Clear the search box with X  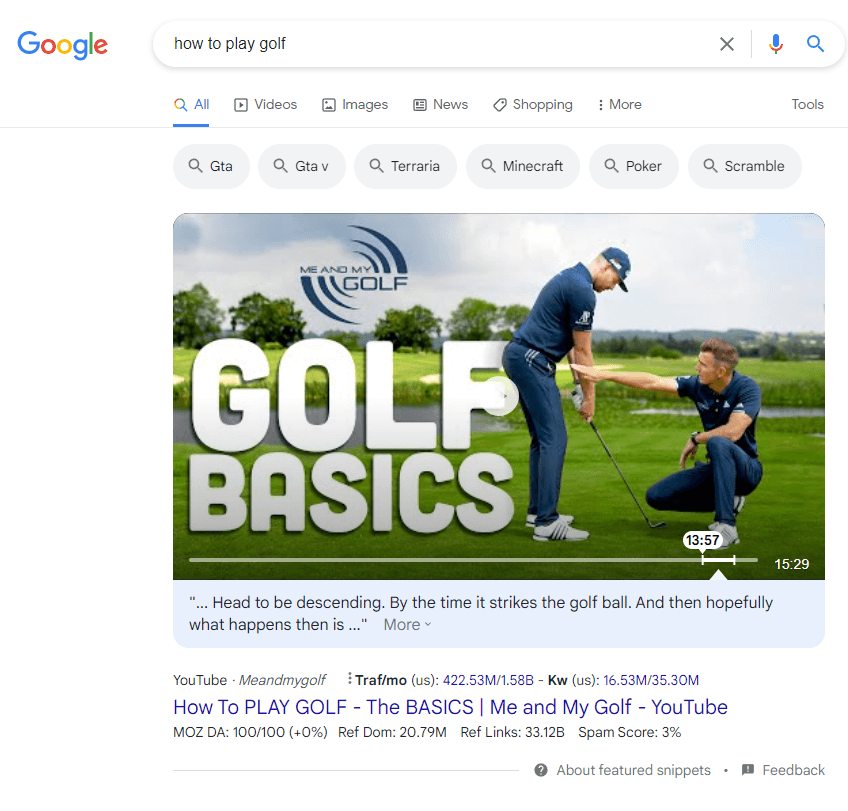click(x=727, y=44)
